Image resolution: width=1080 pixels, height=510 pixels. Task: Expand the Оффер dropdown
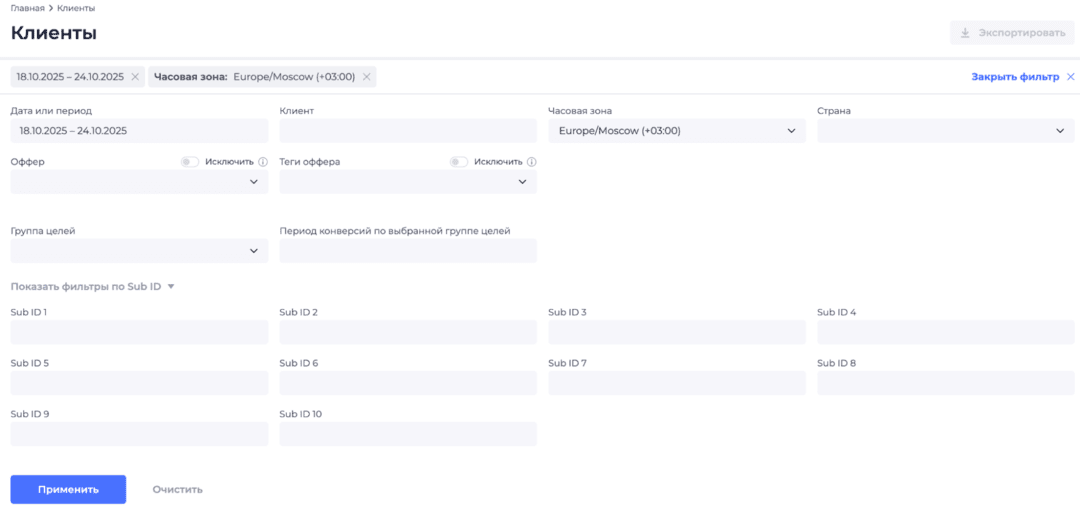coord(139,182)
